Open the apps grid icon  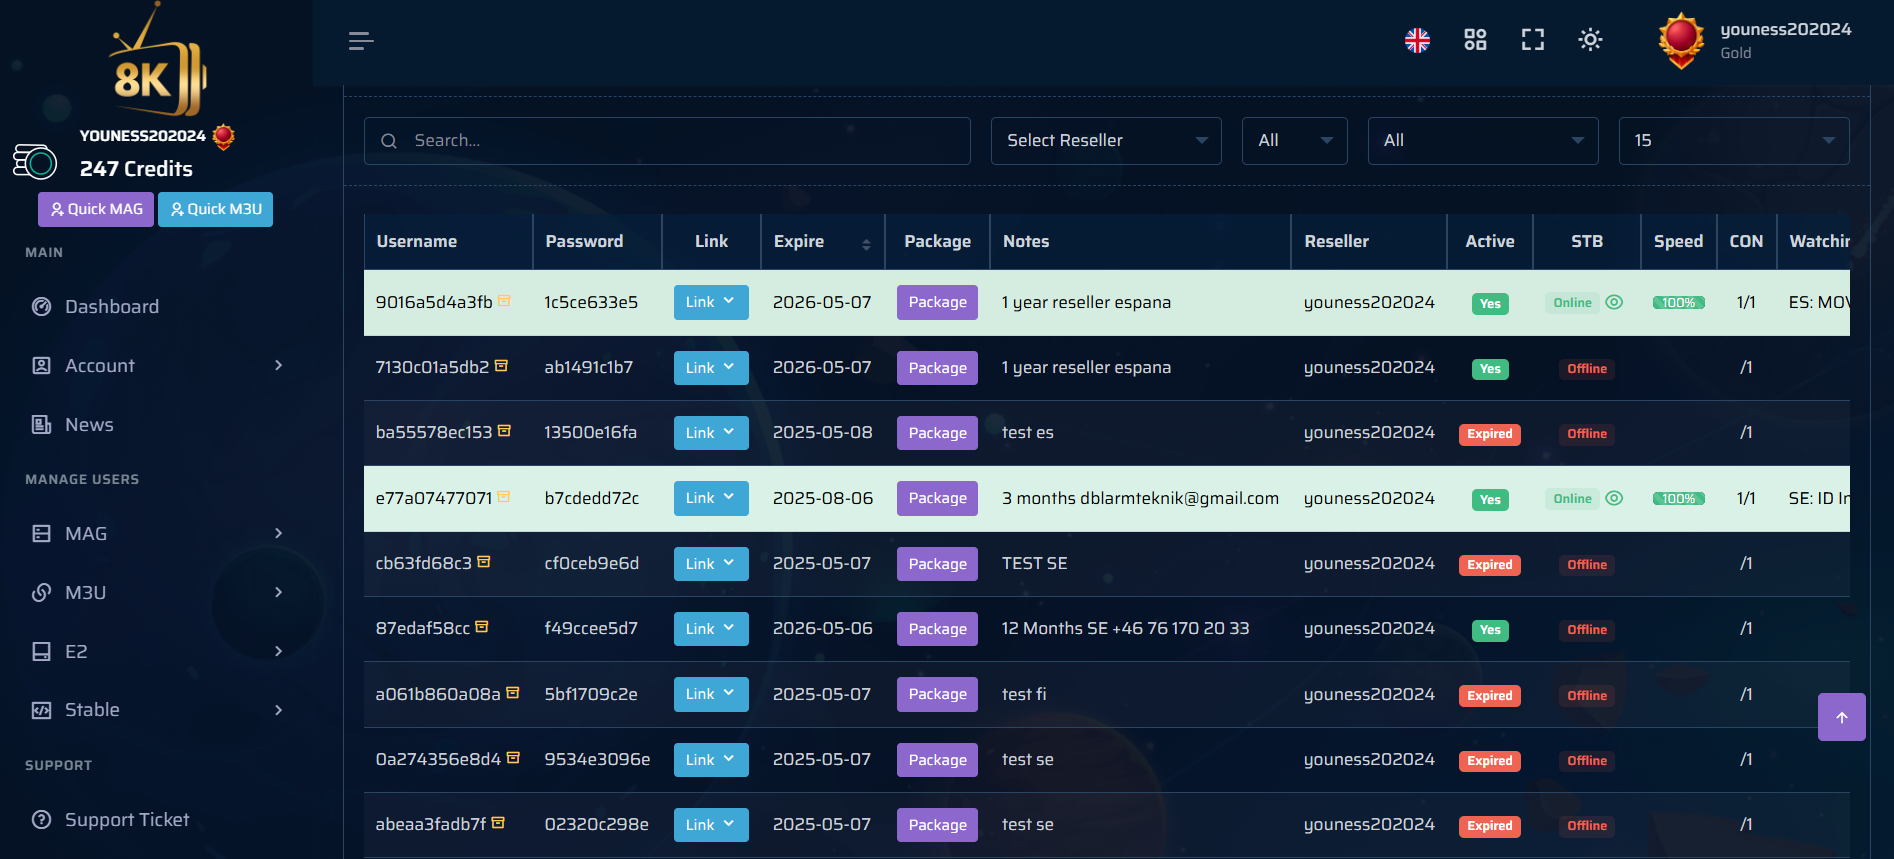(1475, 40)
